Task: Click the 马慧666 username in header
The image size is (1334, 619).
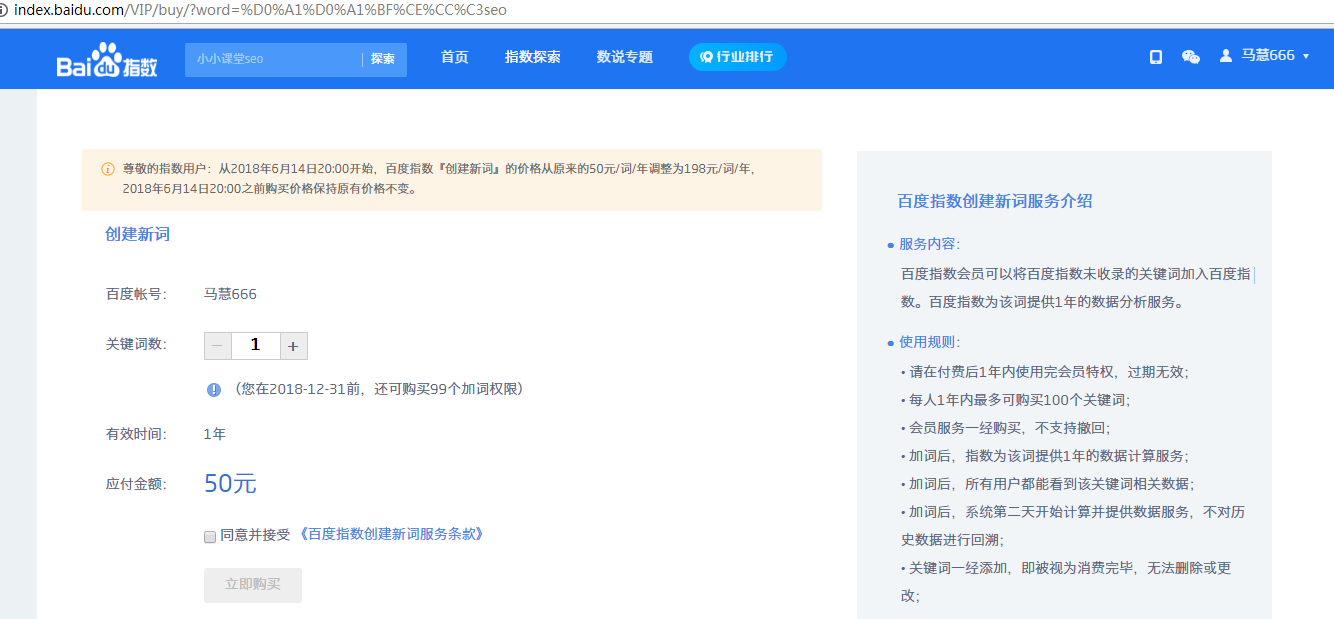Action: [x=1268, y=56]
